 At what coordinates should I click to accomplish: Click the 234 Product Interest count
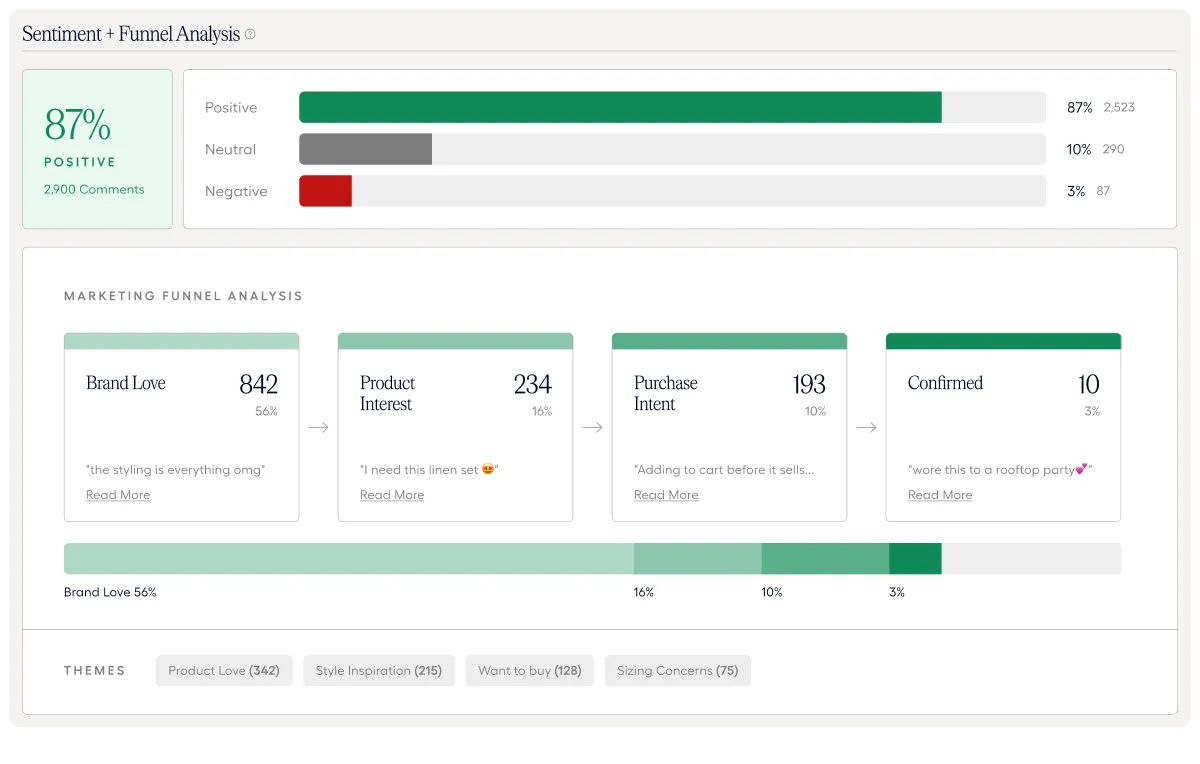[x=533, y=384]
